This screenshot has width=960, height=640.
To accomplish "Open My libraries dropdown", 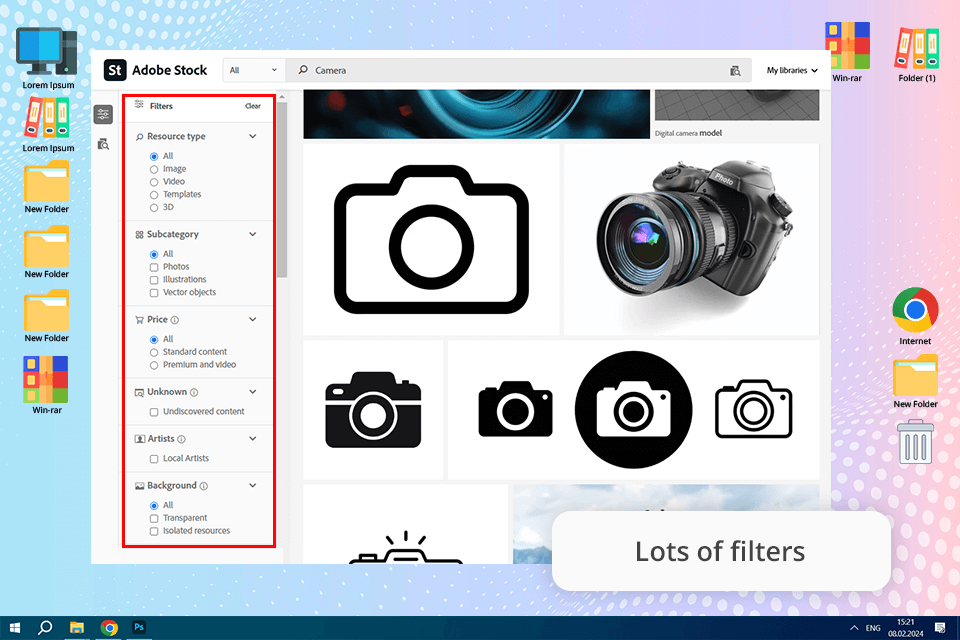I will click(x=792, y=70).
